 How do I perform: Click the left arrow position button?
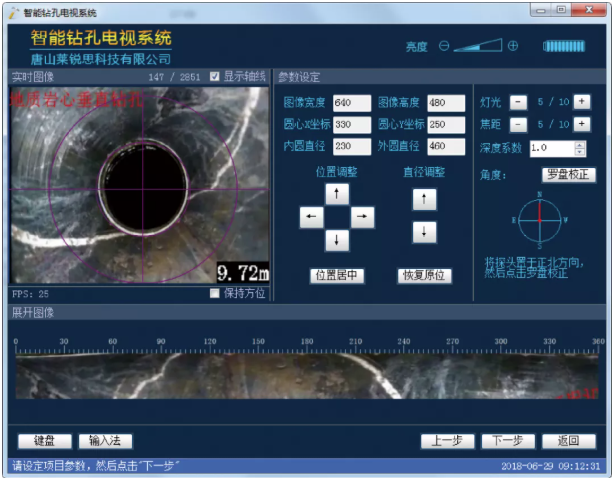312,216
